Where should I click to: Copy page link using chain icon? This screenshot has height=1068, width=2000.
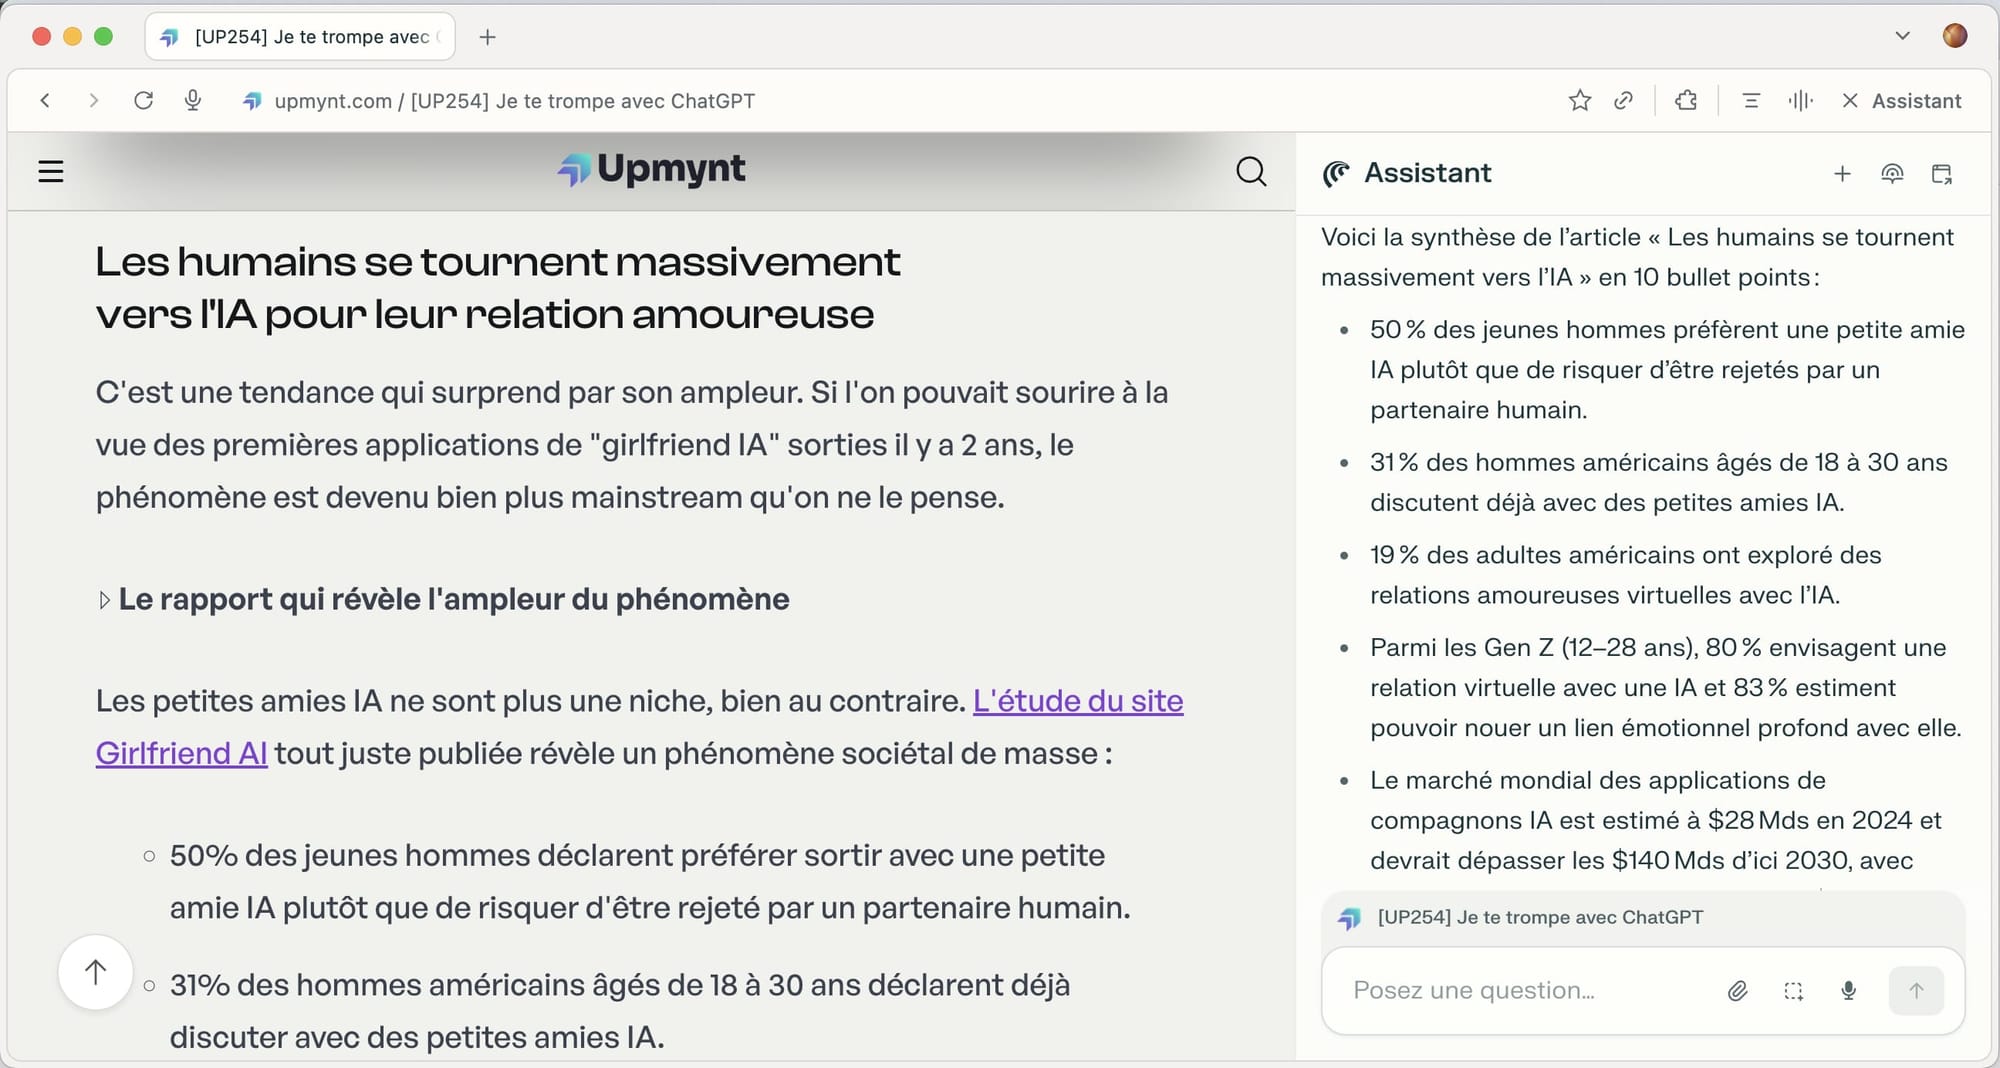tap(1623, 100)
